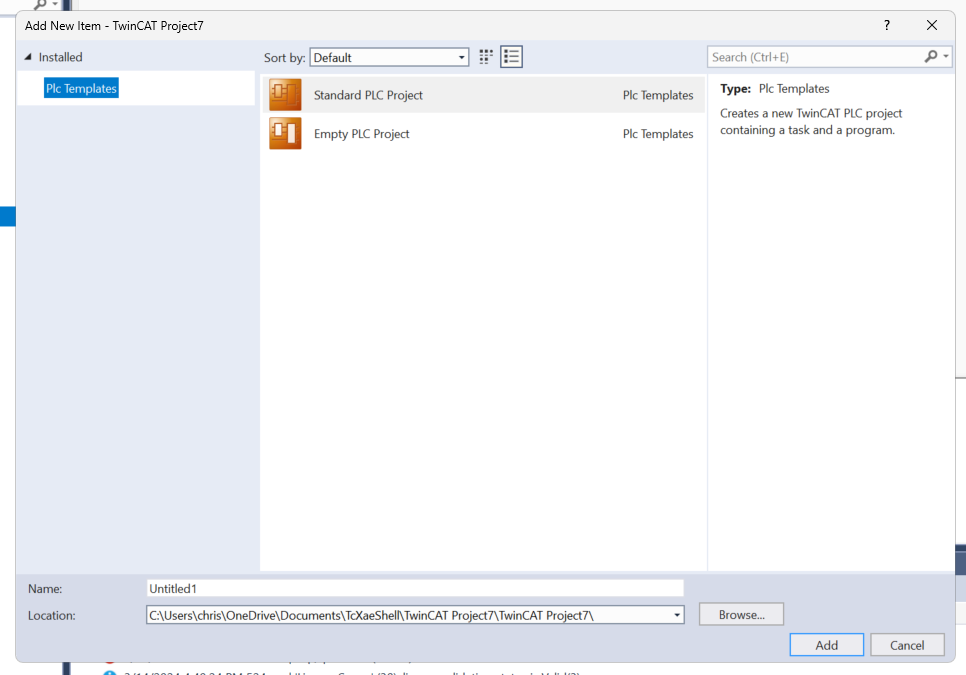Click the Browse... button
This screenshot has width=966, height=675.
pos(741,614)
